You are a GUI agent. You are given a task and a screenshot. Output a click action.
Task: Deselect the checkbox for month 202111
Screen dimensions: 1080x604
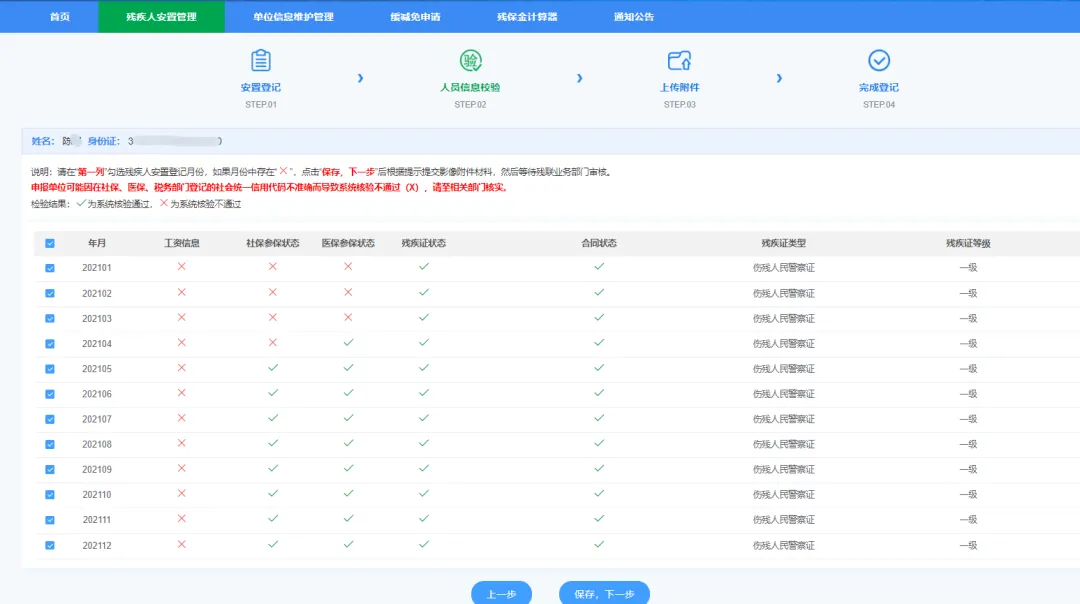[x=50, y=520]
